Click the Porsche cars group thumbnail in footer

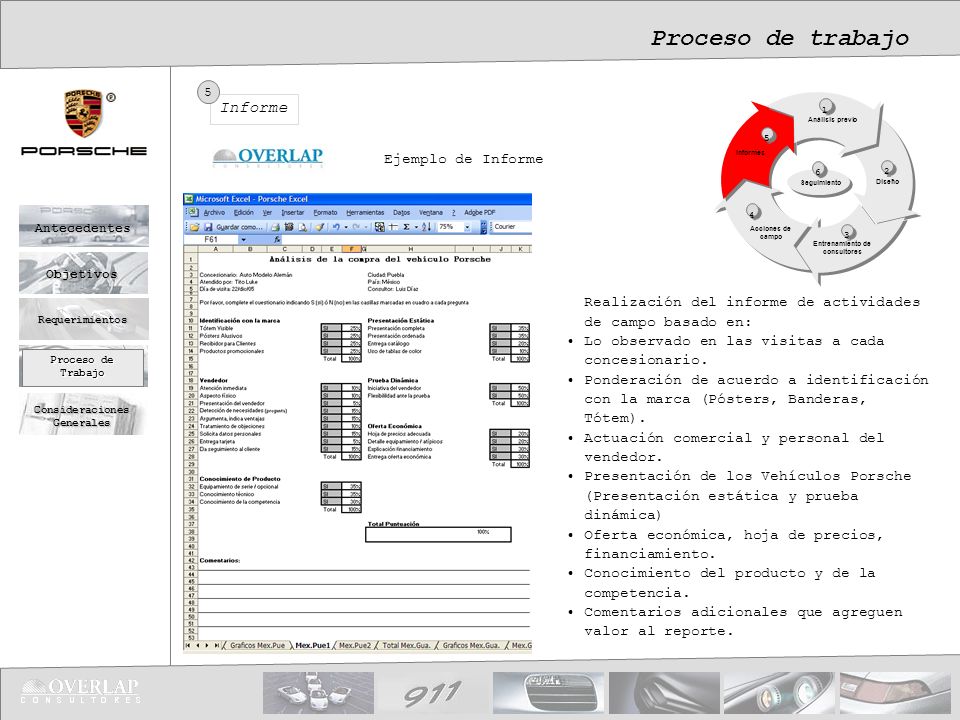coord(318,694)
